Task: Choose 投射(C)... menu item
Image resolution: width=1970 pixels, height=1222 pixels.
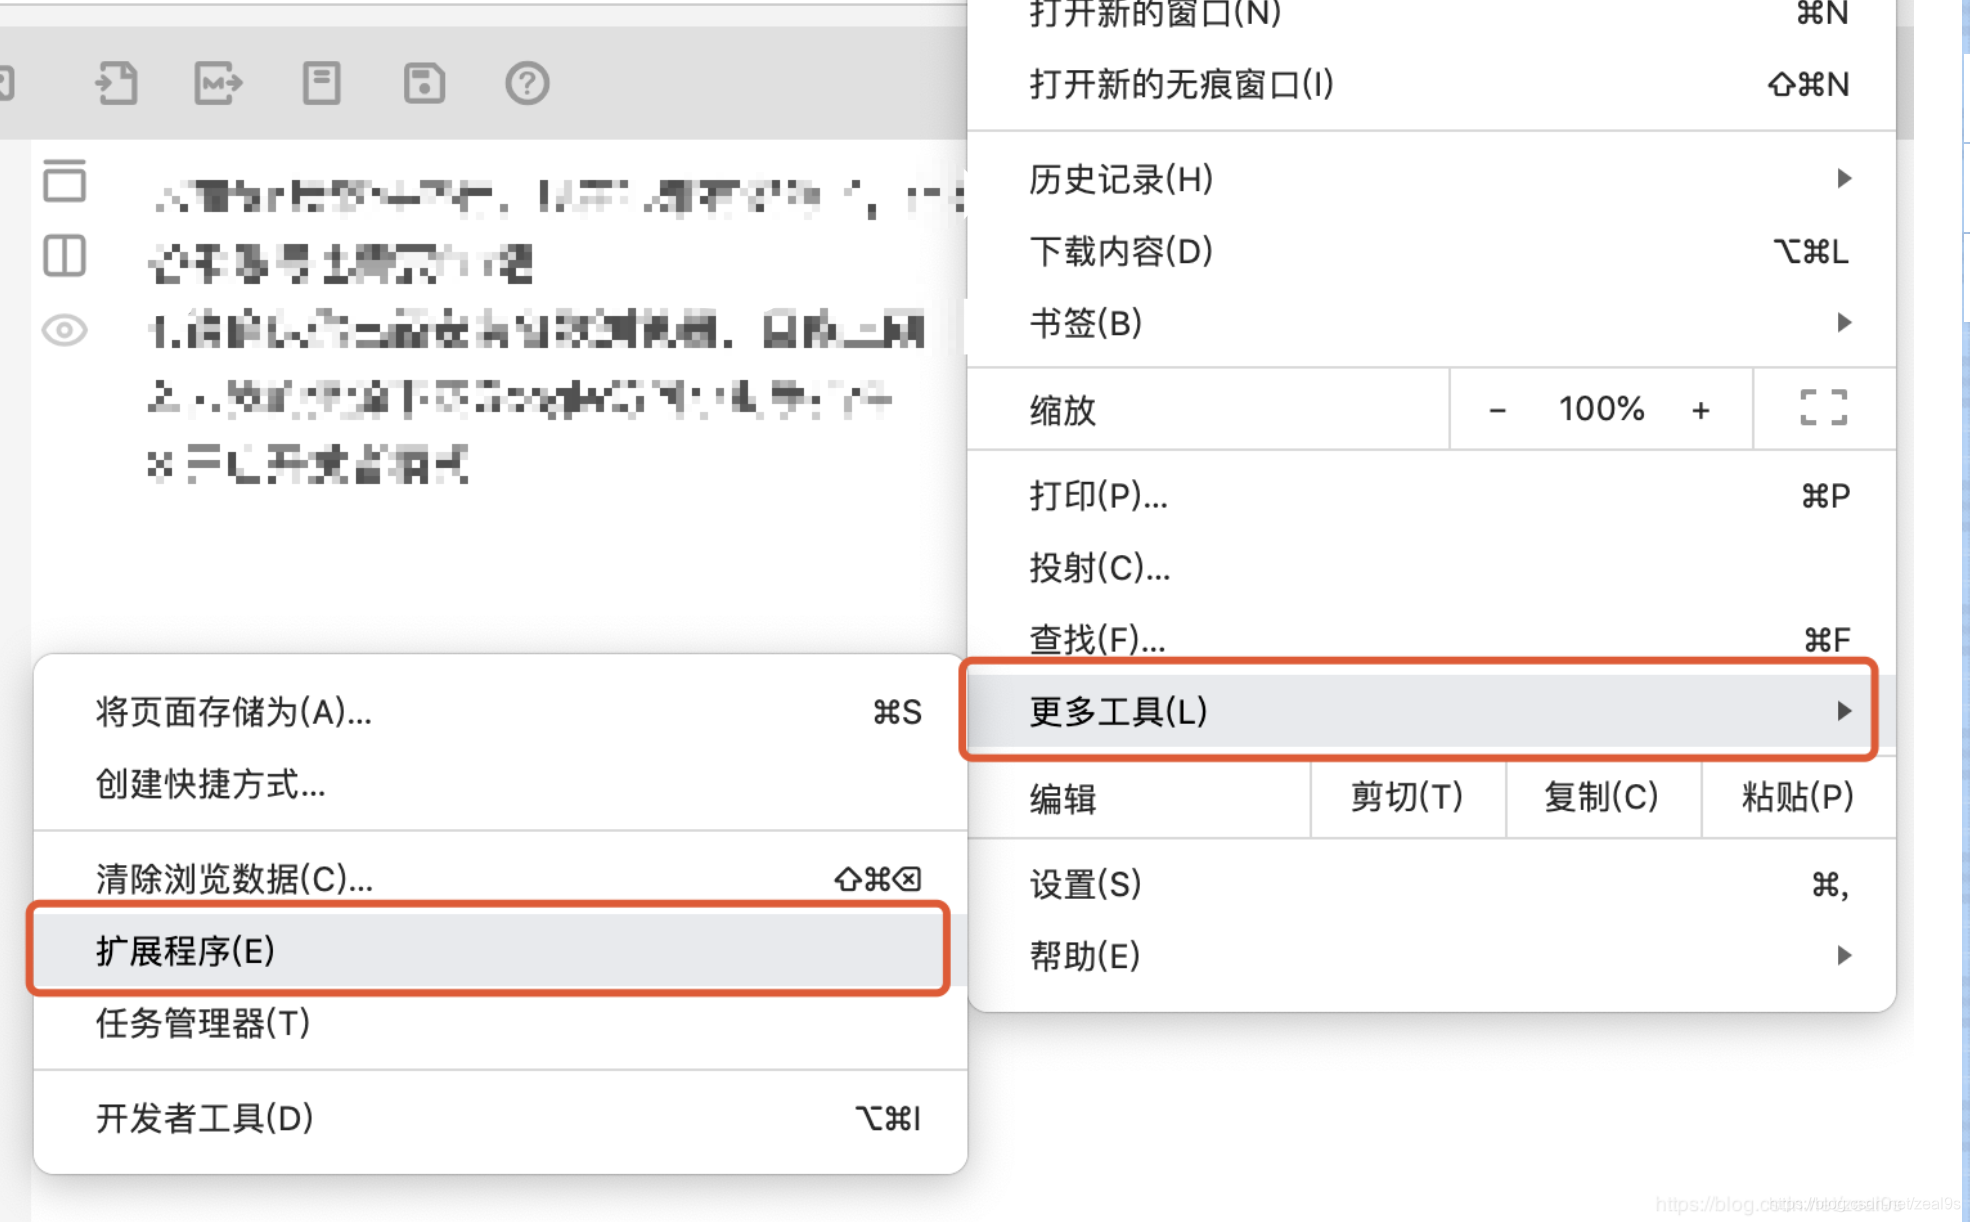Action: 1432,568
